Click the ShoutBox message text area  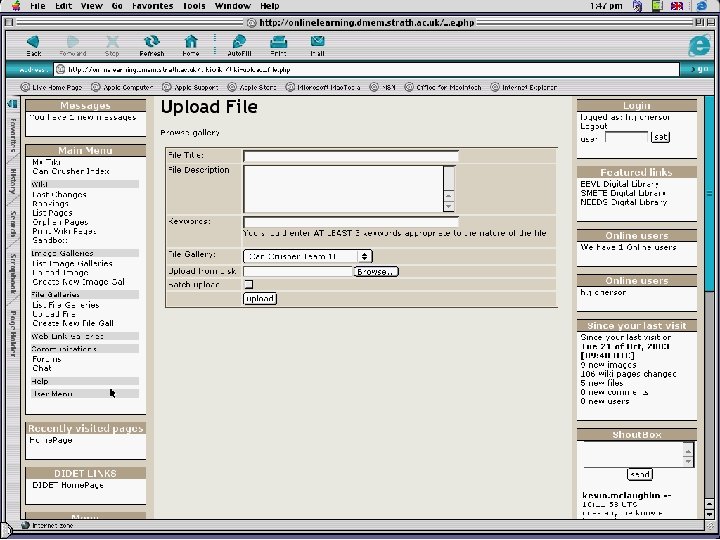coord(633,454)
